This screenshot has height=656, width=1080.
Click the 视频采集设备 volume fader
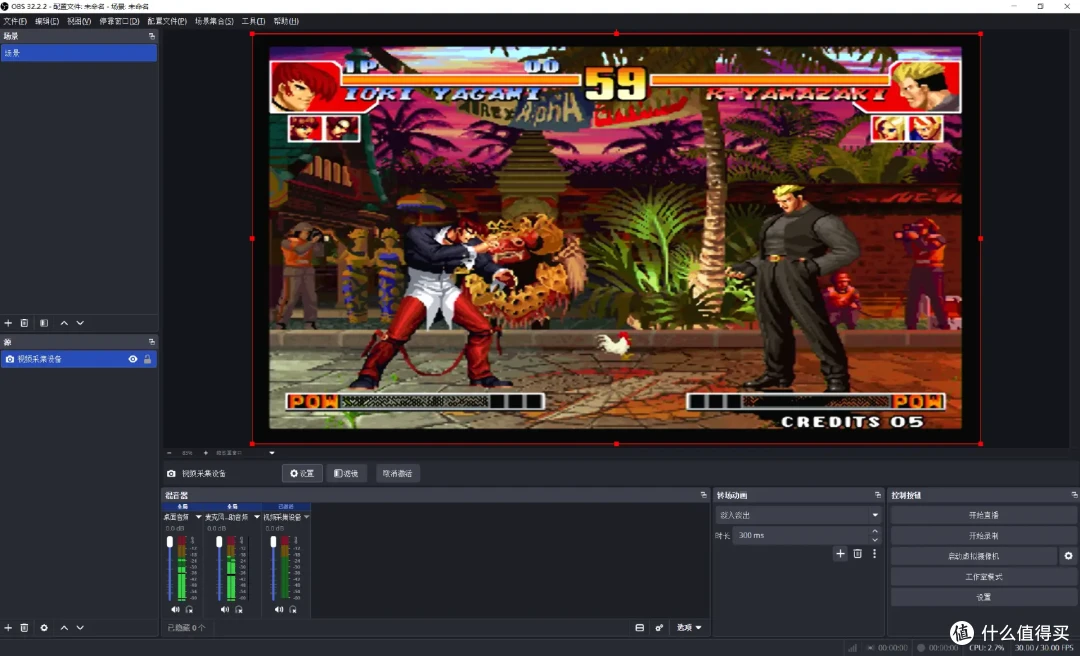[273, 542]
